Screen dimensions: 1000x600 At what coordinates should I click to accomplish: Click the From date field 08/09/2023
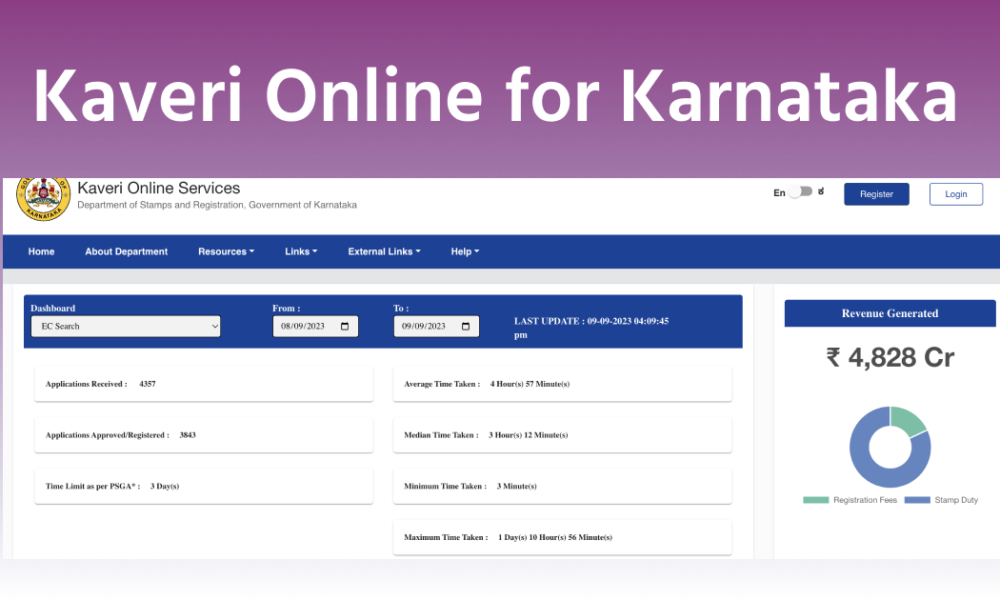point(305,326)
